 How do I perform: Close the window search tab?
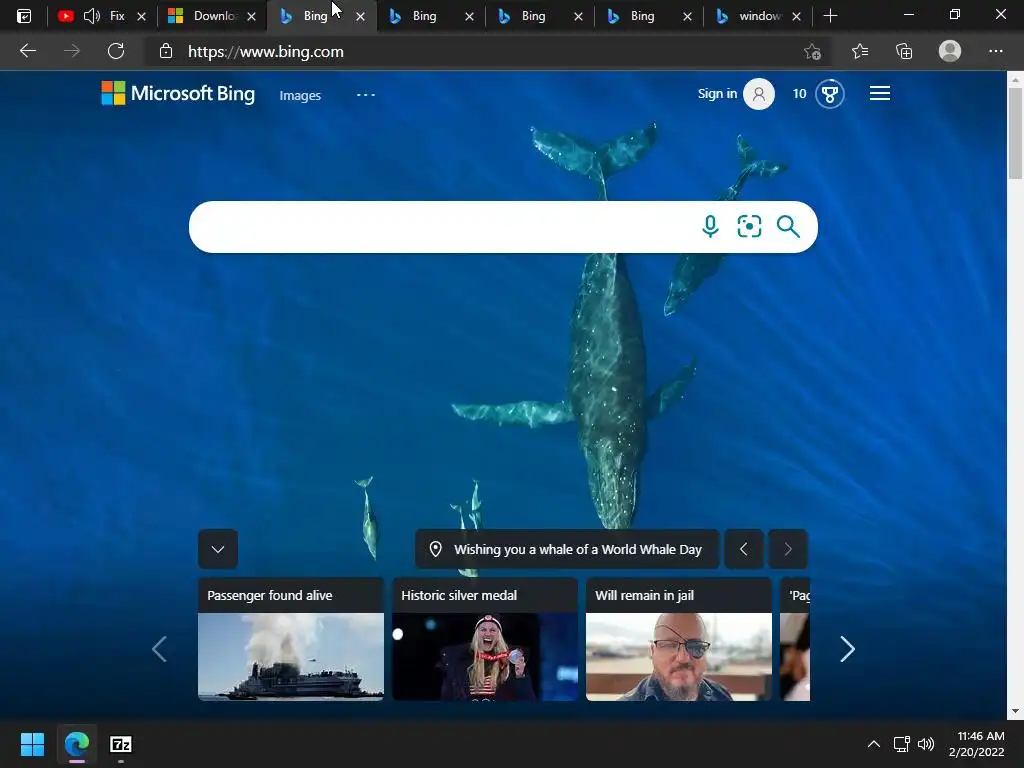click(796, 16)
